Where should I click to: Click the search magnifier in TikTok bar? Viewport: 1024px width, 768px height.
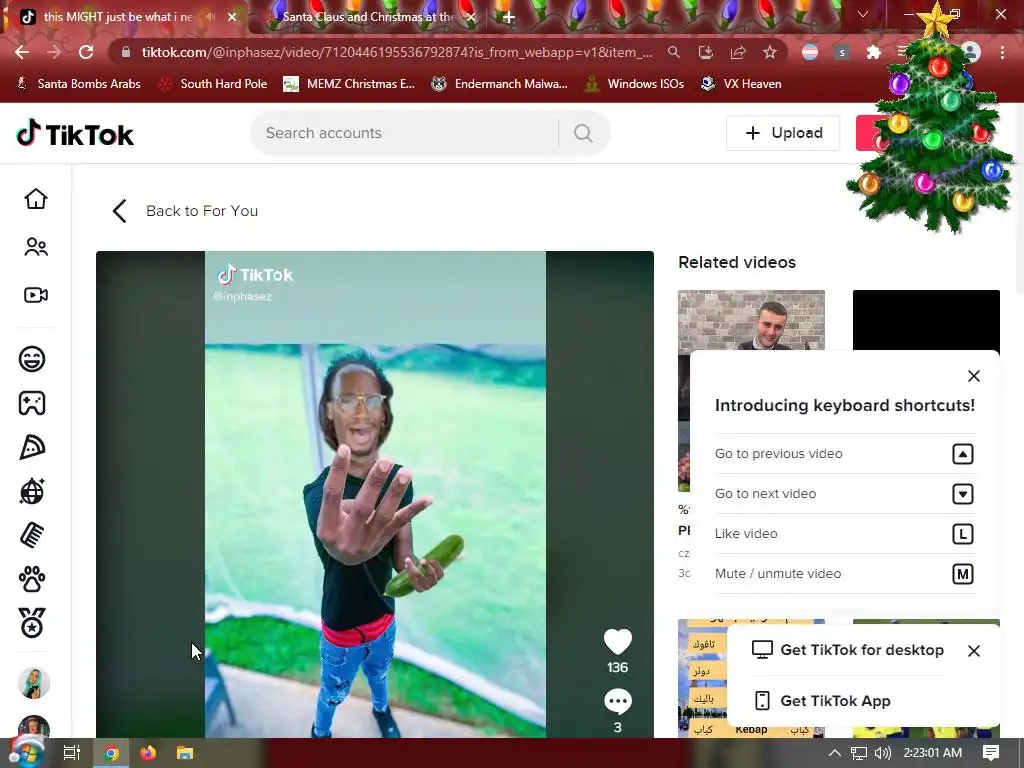pos(583,133)
